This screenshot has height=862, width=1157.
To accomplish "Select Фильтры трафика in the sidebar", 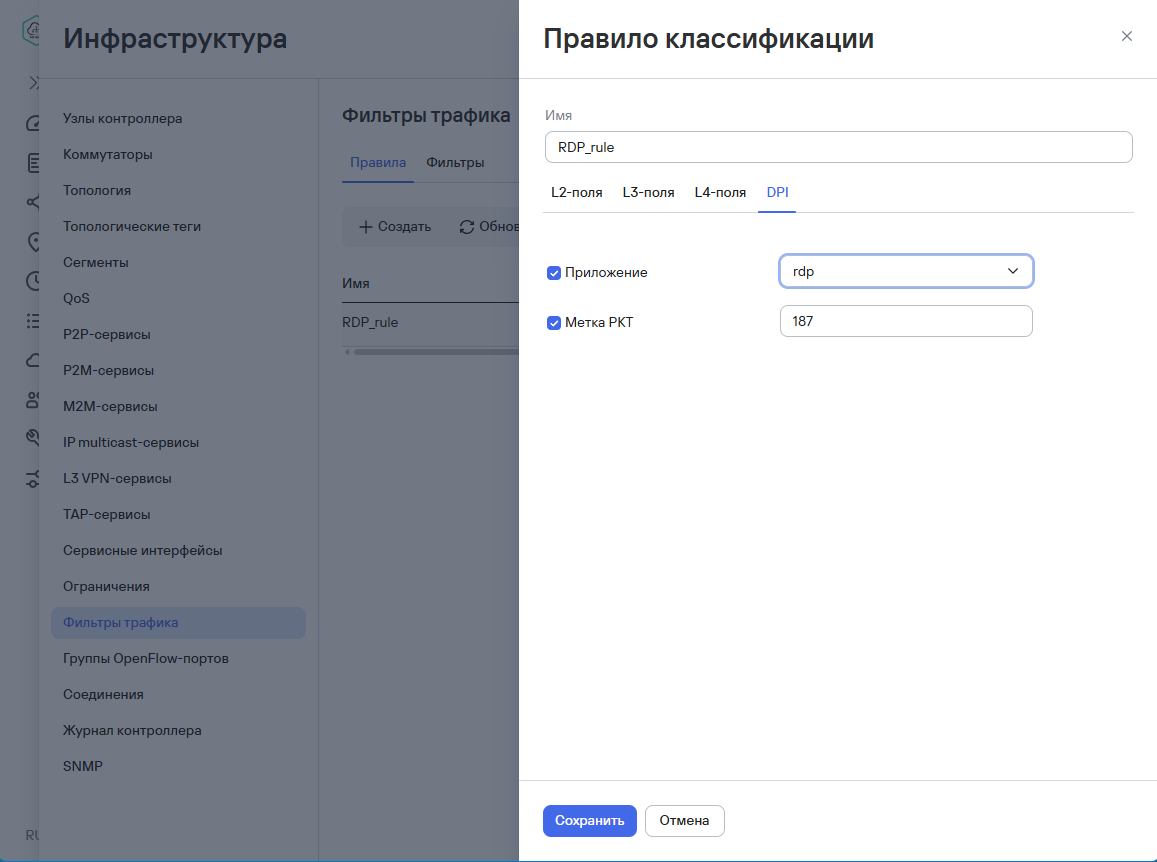I will tap(178, 623).
